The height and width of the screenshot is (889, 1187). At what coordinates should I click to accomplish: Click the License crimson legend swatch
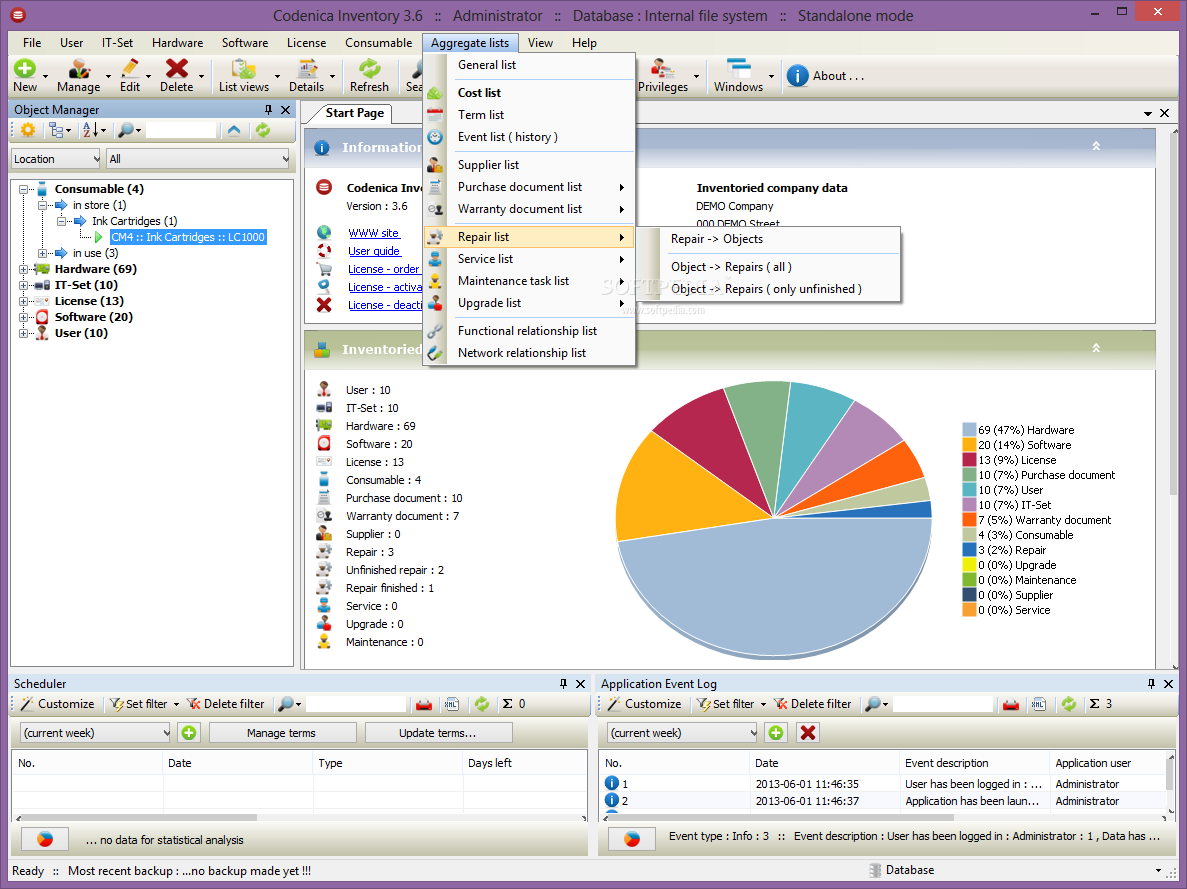point(969,460)
